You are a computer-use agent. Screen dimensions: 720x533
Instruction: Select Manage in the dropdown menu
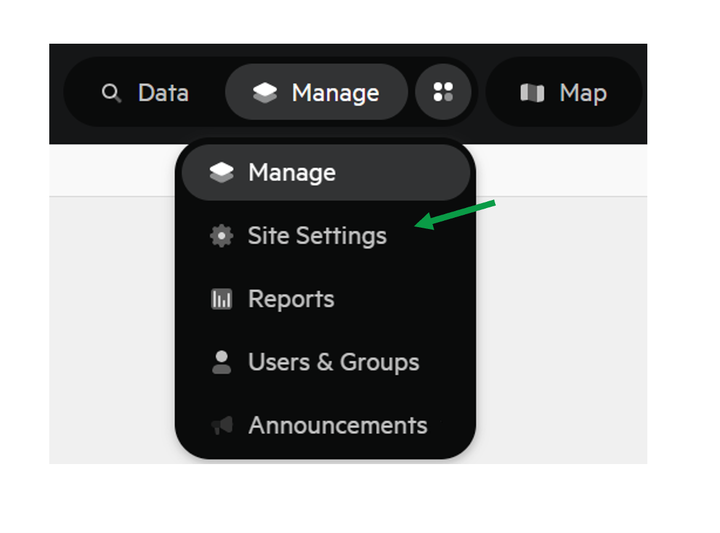click(326, 173)
